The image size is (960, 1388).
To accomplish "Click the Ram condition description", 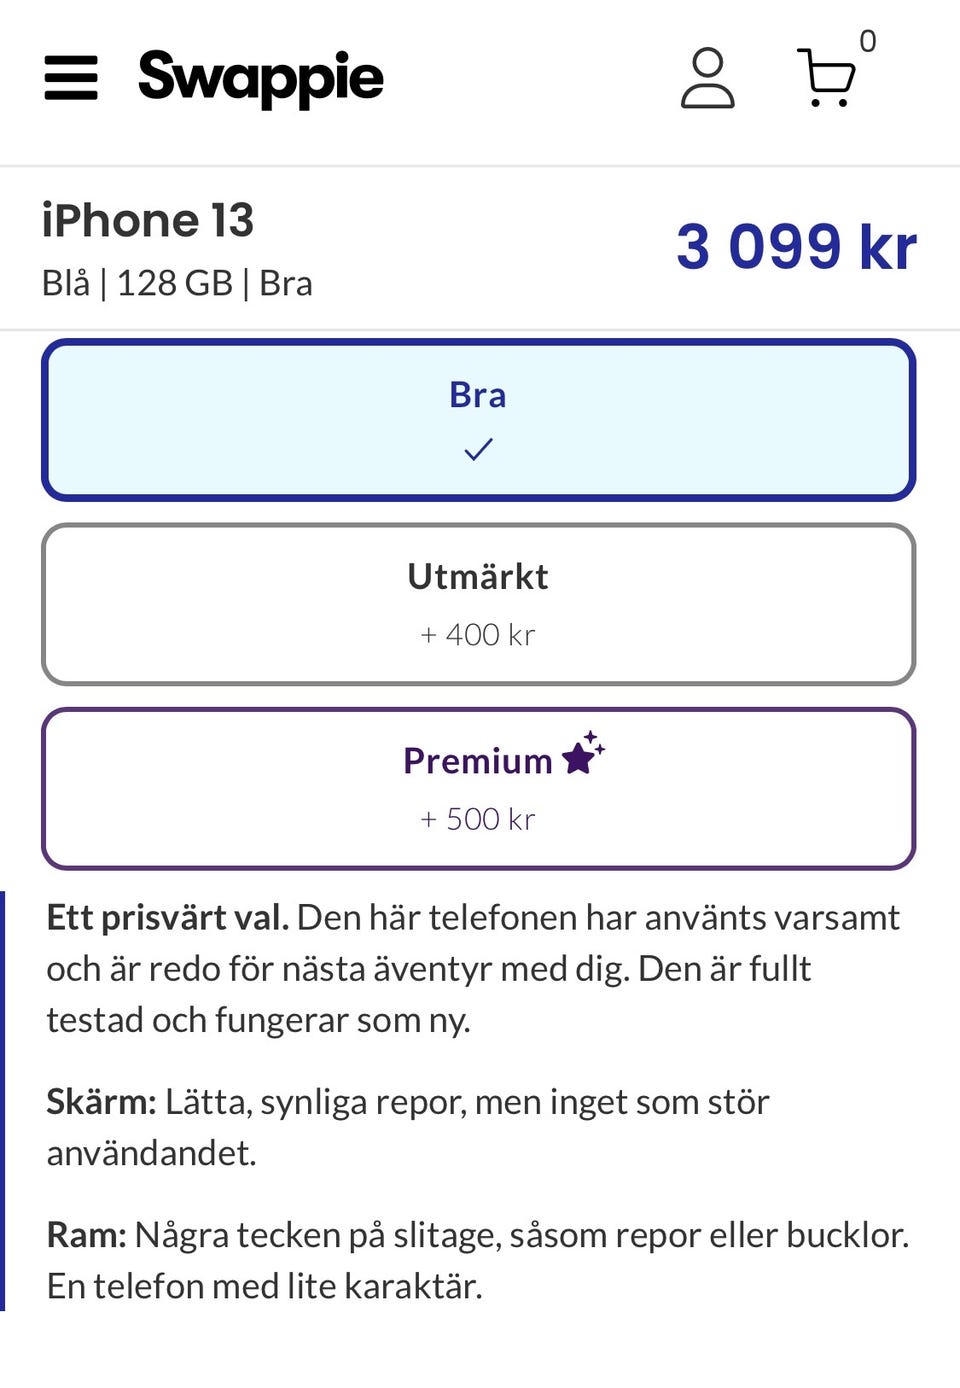I will click(476, 1260).
